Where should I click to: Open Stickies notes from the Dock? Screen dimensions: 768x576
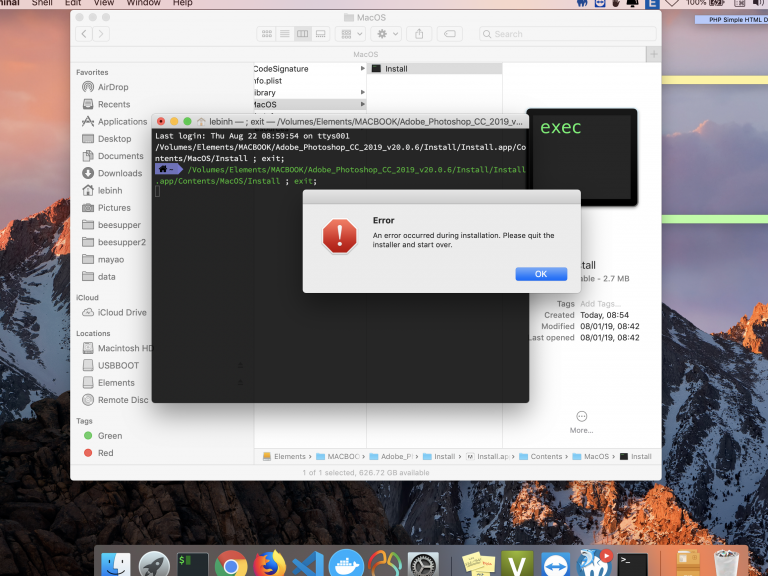(479, 565)
